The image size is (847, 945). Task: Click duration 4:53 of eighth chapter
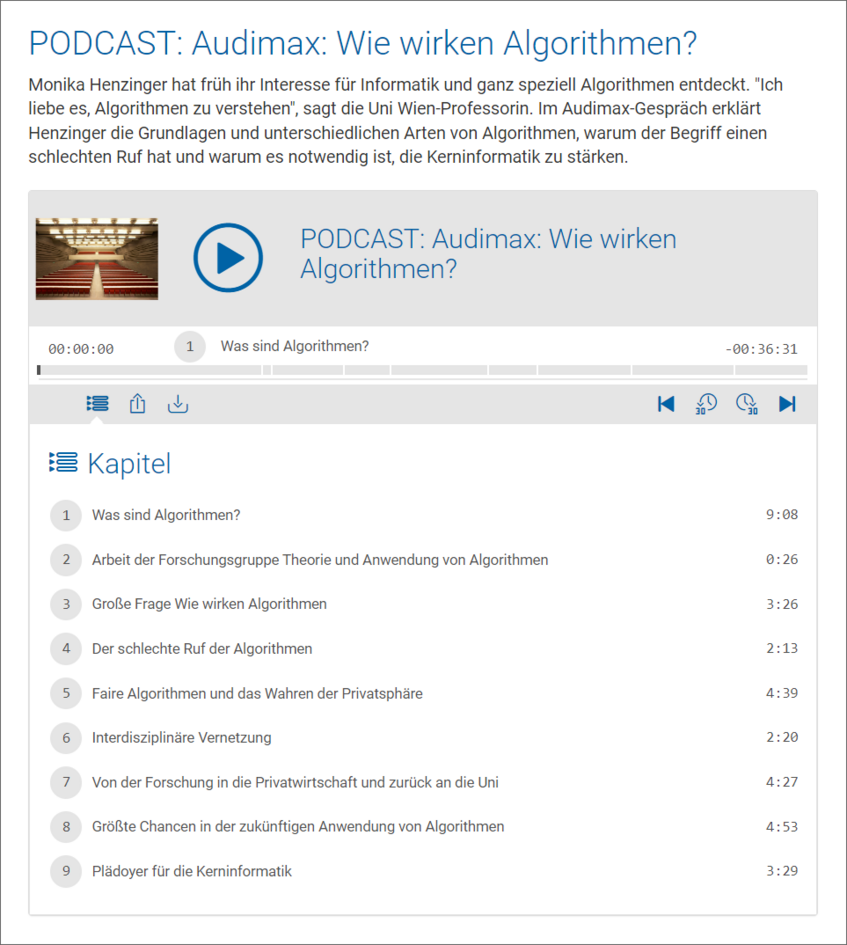click(782, 826)
